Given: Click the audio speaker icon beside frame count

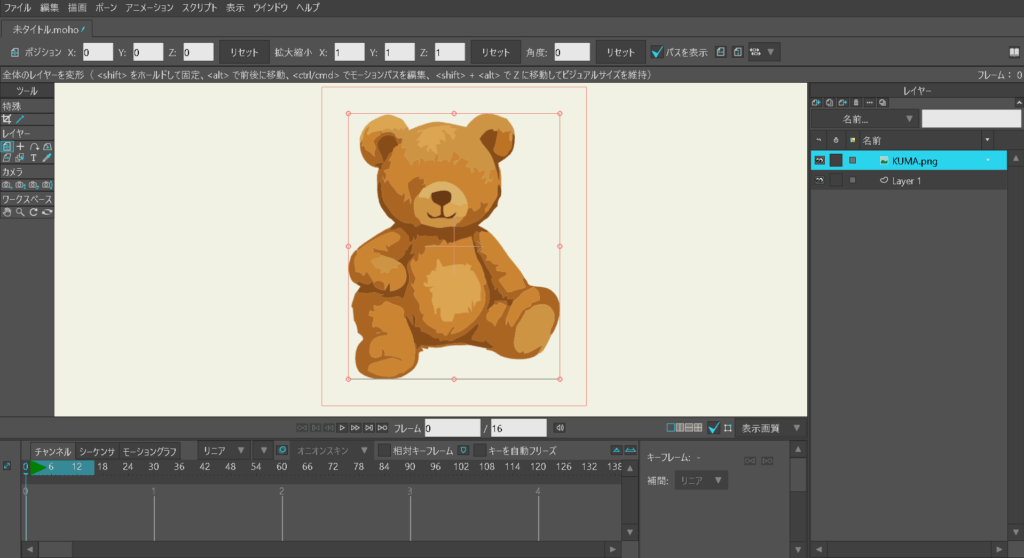Looking at the screenshot, I should click(x=560, y=428).
